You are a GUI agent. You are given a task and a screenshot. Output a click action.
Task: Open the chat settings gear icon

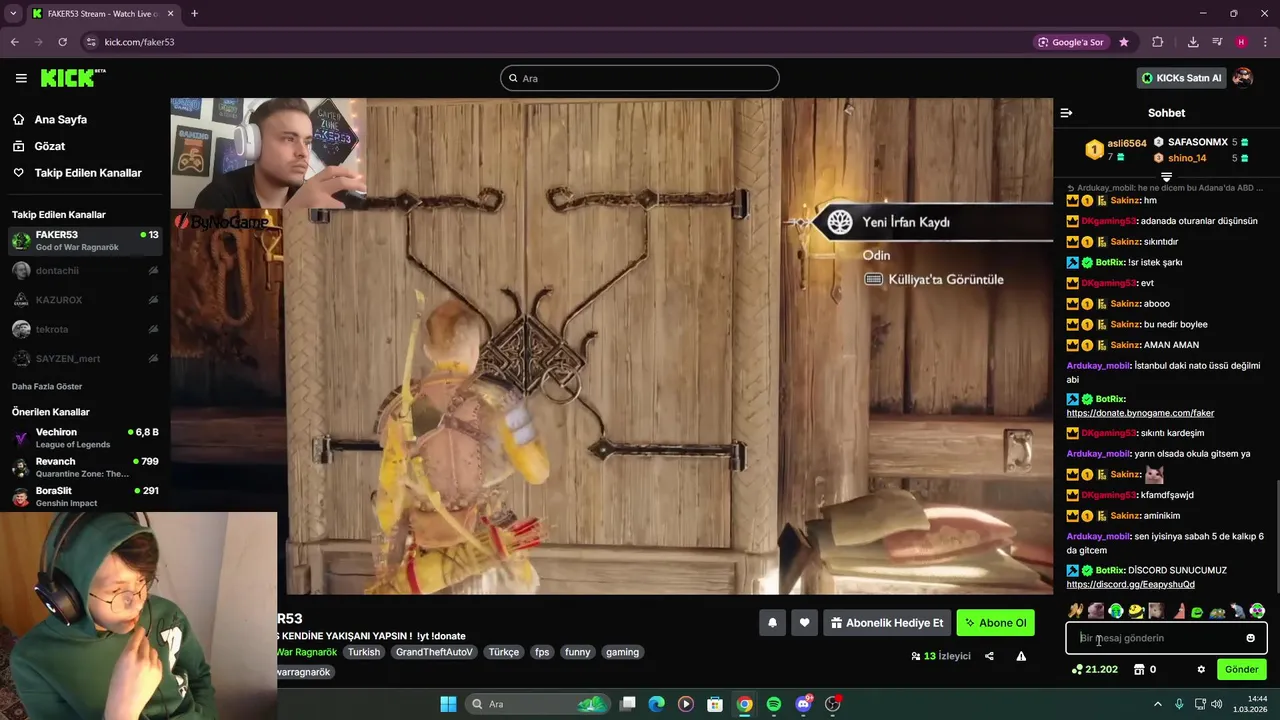[x=1202, y=669]
